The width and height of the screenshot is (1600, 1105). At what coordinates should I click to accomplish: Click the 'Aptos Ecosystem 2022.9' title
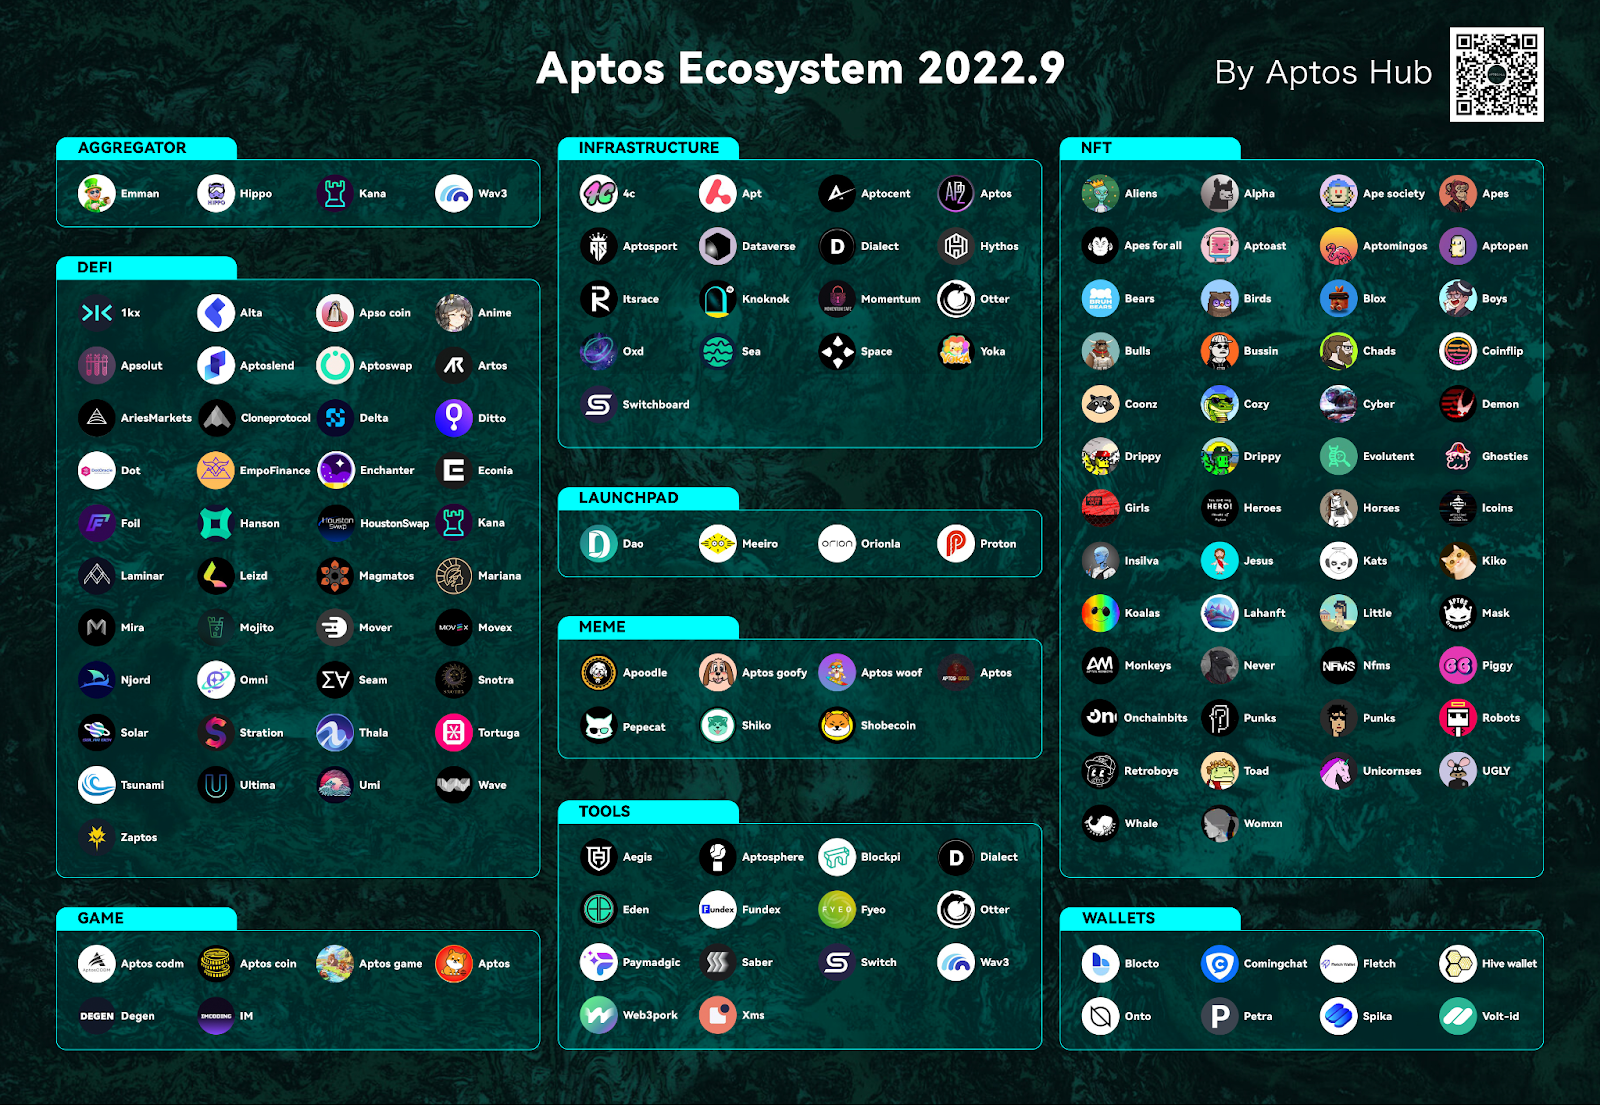pyautogui.click(x=800, y=69)
